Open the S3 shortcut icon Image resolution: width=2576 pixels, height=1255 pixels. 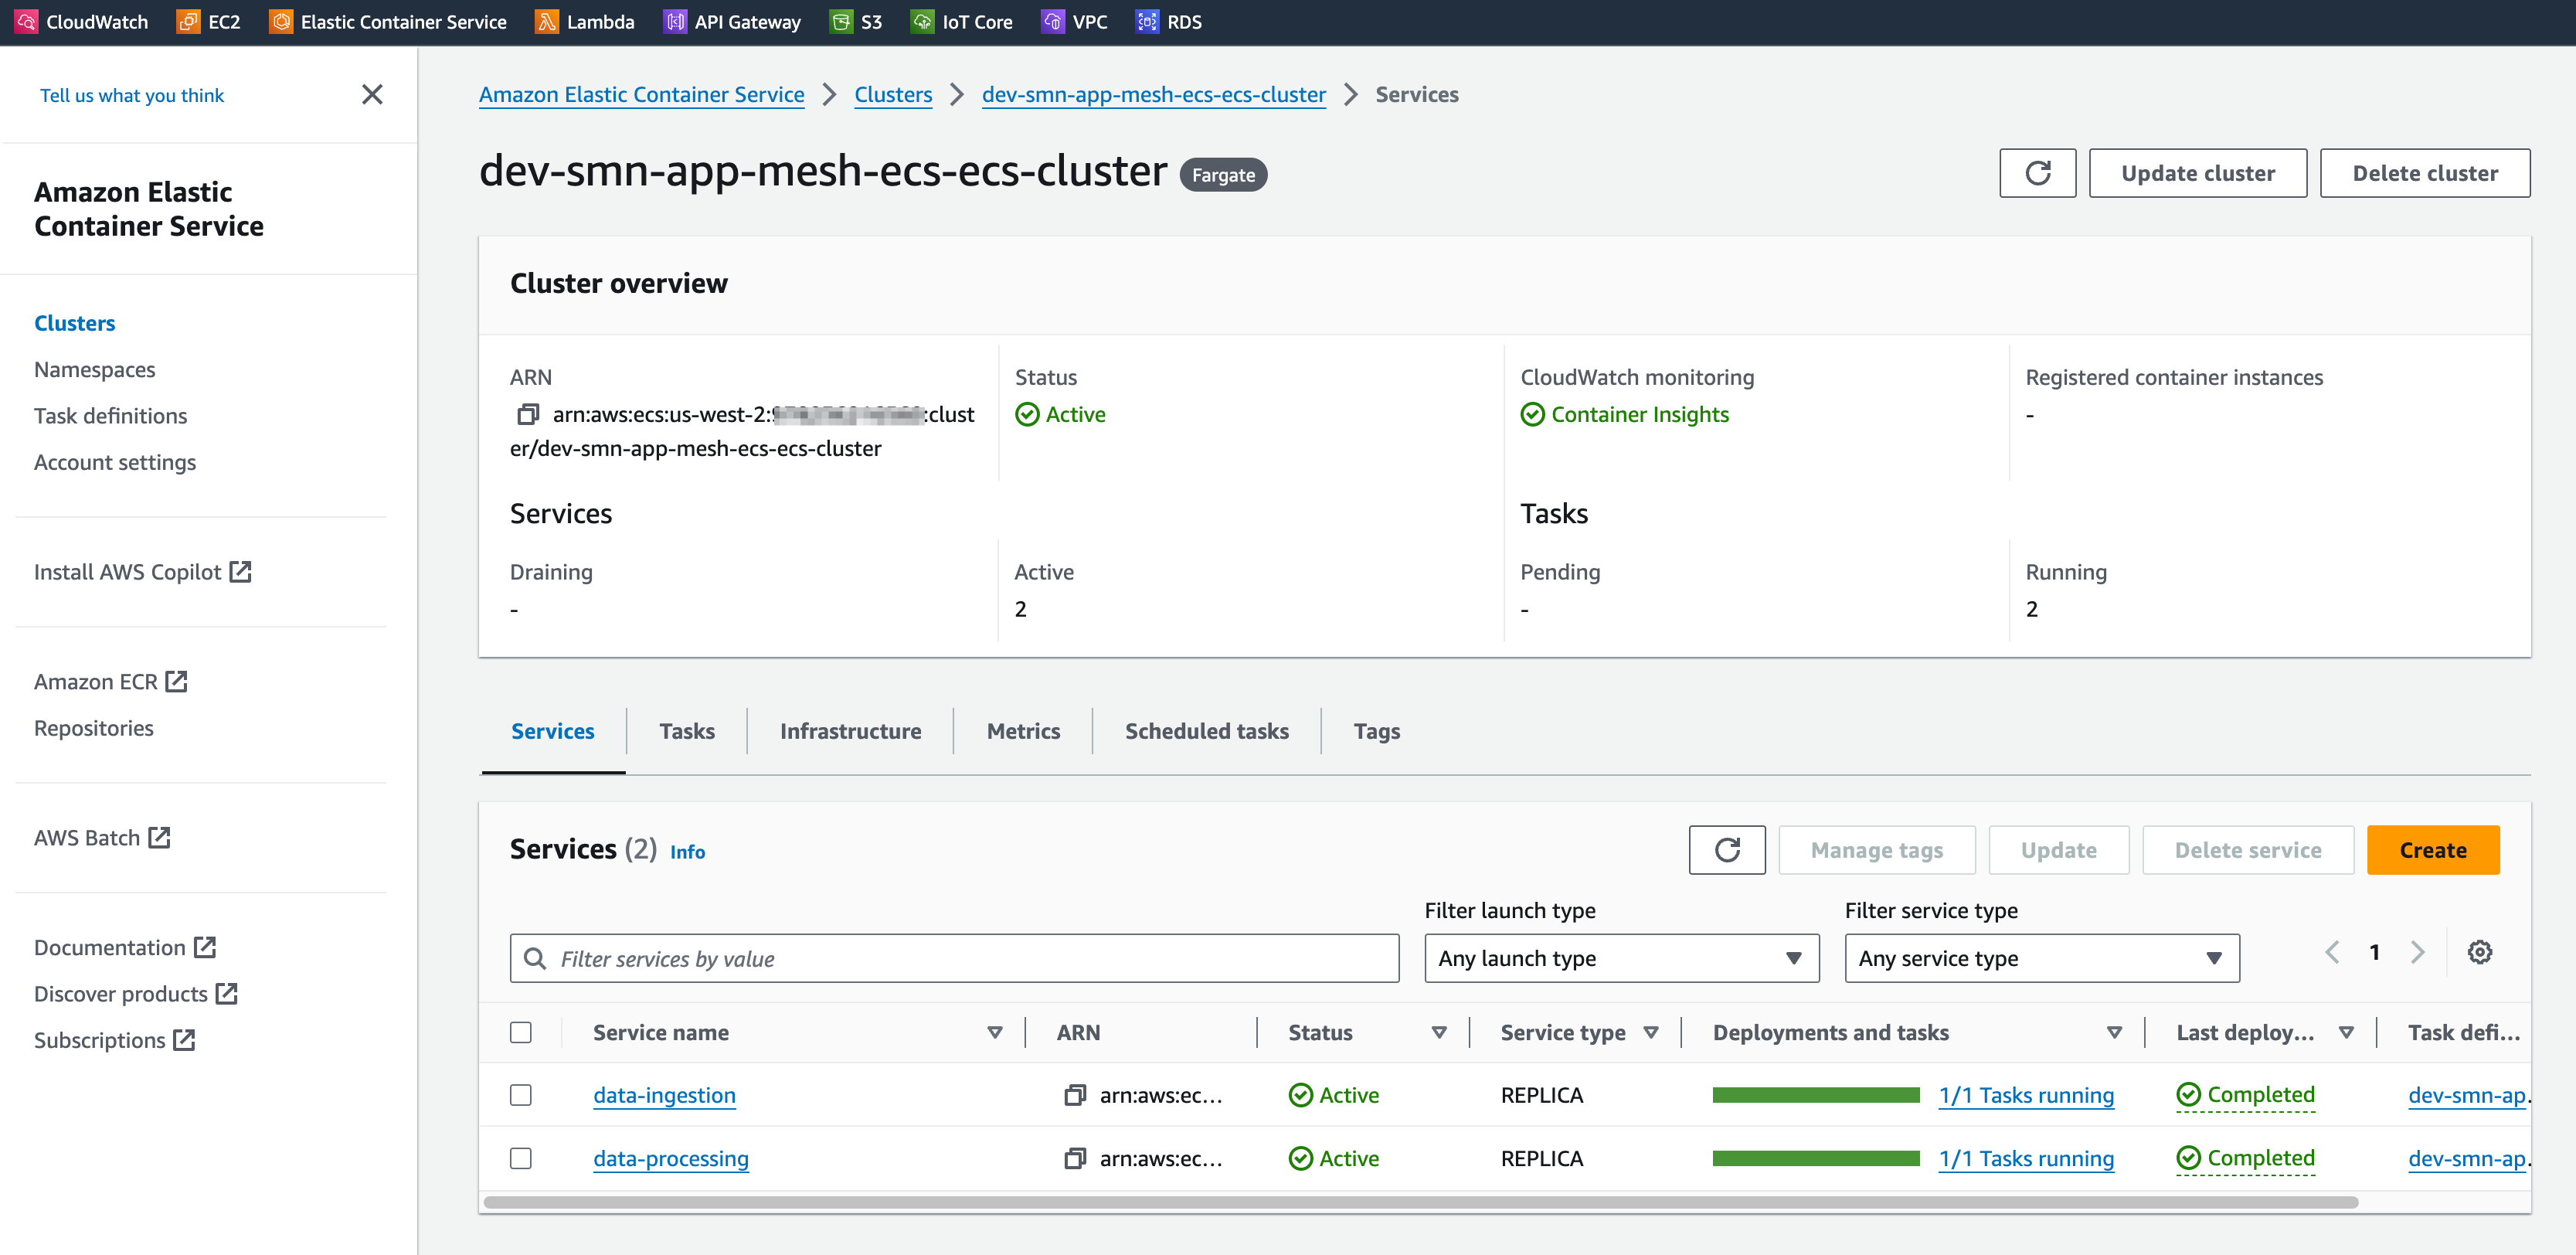tap(841, 21)
